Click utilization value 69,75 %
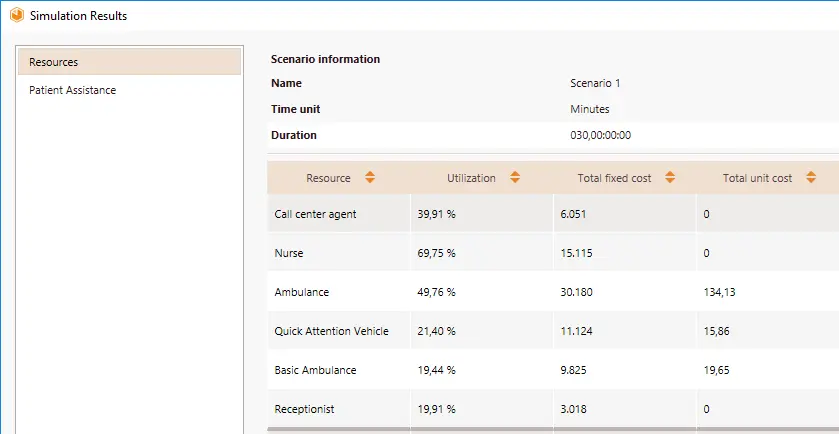The height and width of the screenshot is (434, 839). tap(437, 253)
